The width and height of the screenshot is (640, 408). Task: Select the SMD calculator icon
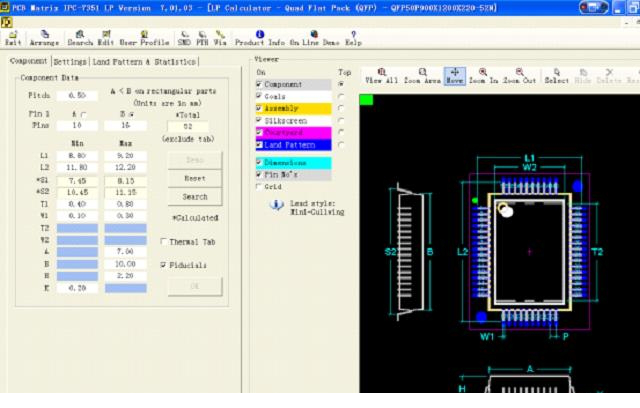(184, 38)
